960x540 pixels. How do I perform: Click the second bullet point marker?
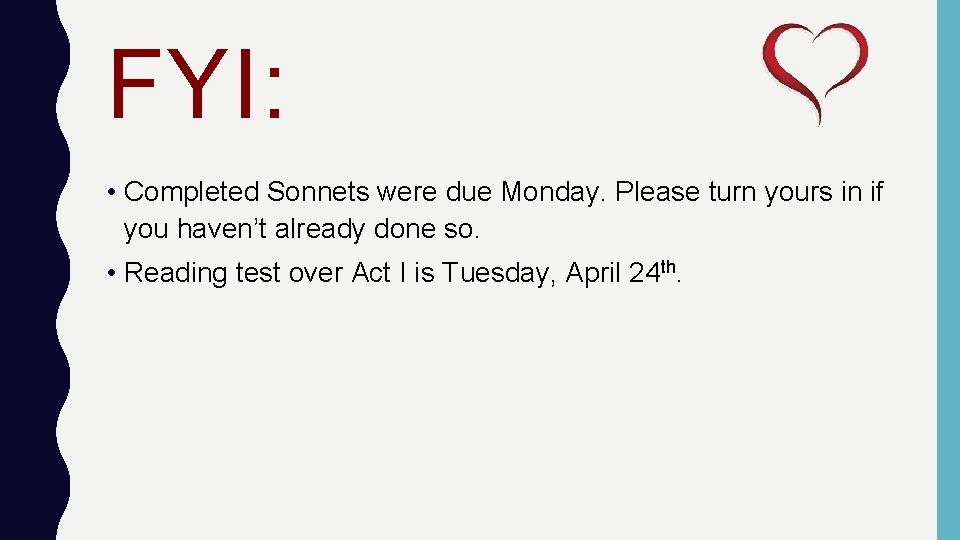pyautogui.click(x=111, y=273)
